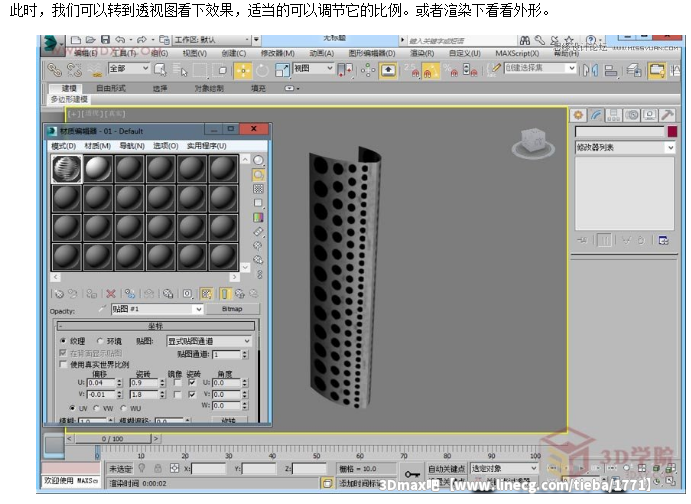Image resolution: width=691 pixels, height=504 pixels.
Task: Click the 多边形建模 panel button
Action: click(70, 100)
